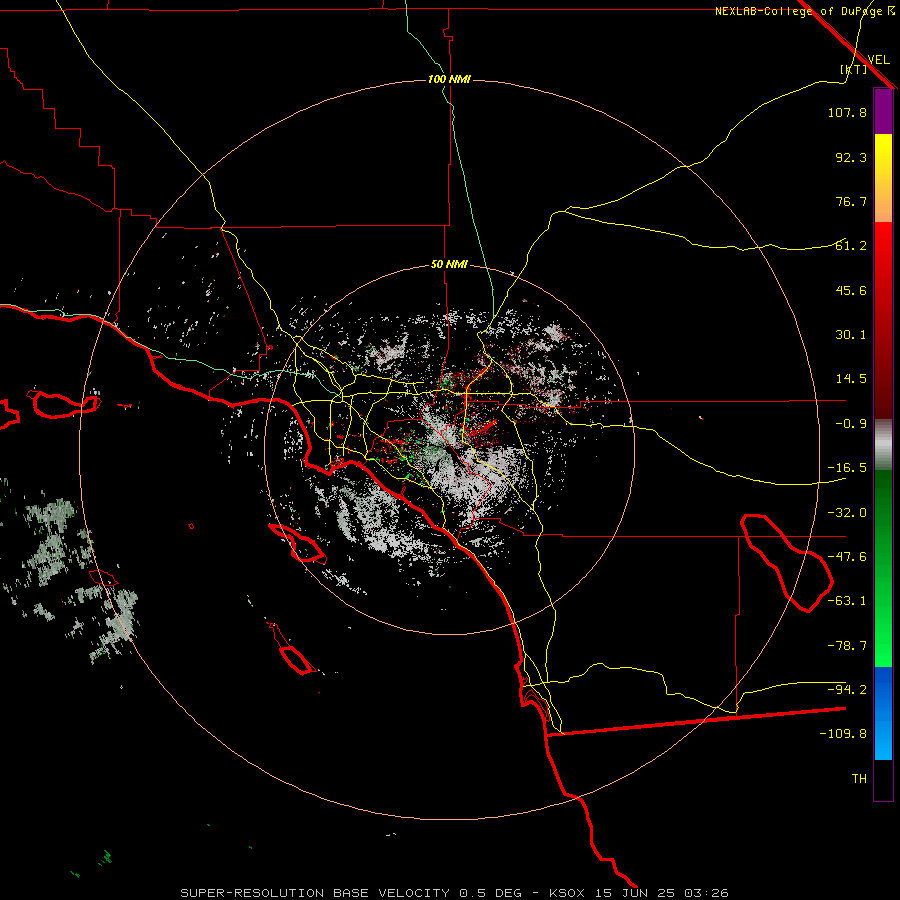Click the 100 NMI range ring label
Image resolution: width=900 pixels, height=900 pixels.
click(449, 79)
